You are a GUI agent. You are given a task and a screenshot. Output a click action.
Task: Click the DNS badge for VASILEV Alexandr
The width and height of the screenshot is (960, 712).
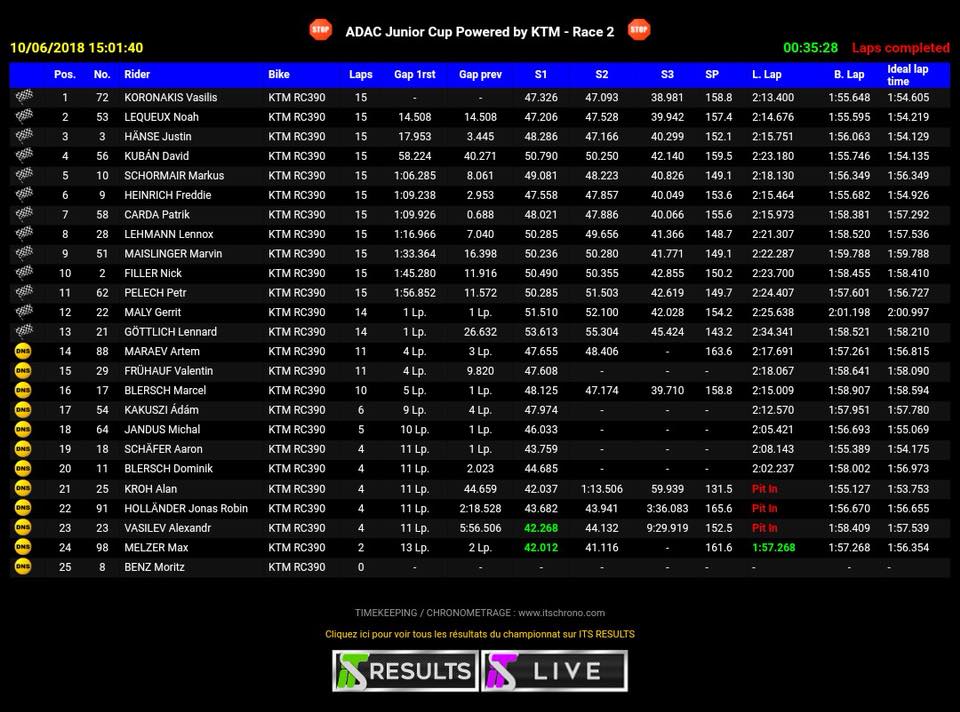[x=23, y=528]
